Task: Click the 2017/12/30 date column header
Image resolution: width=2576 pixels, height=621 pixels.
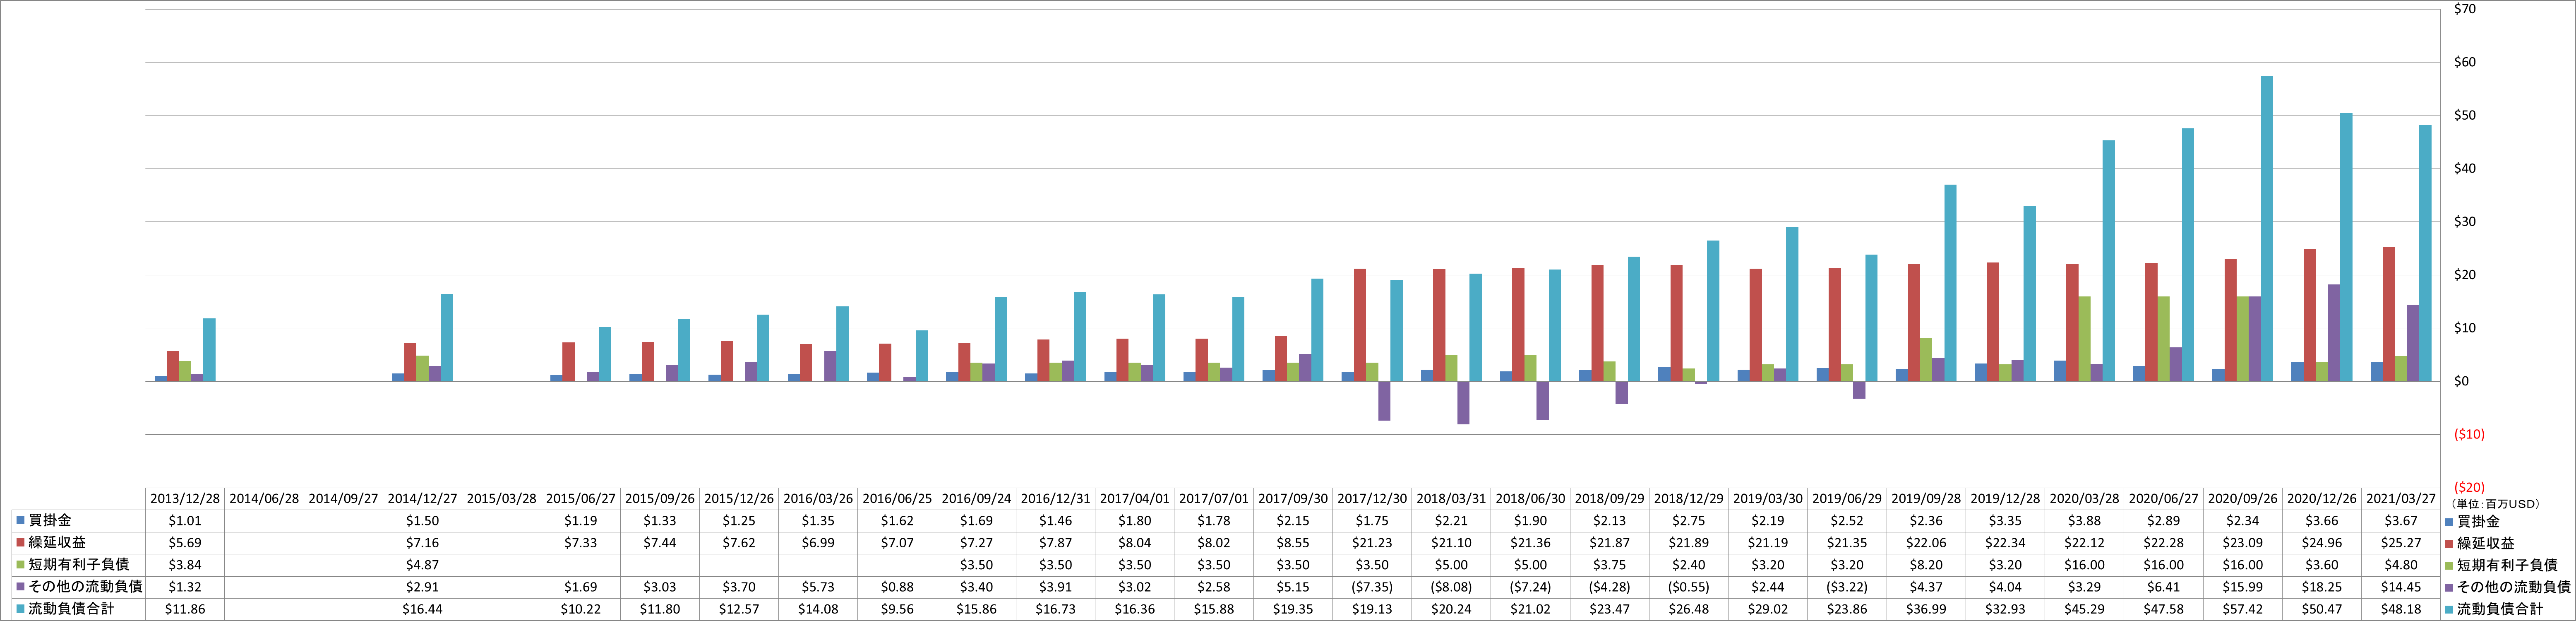Action: pyautogui.click(x=1372, y=499)
